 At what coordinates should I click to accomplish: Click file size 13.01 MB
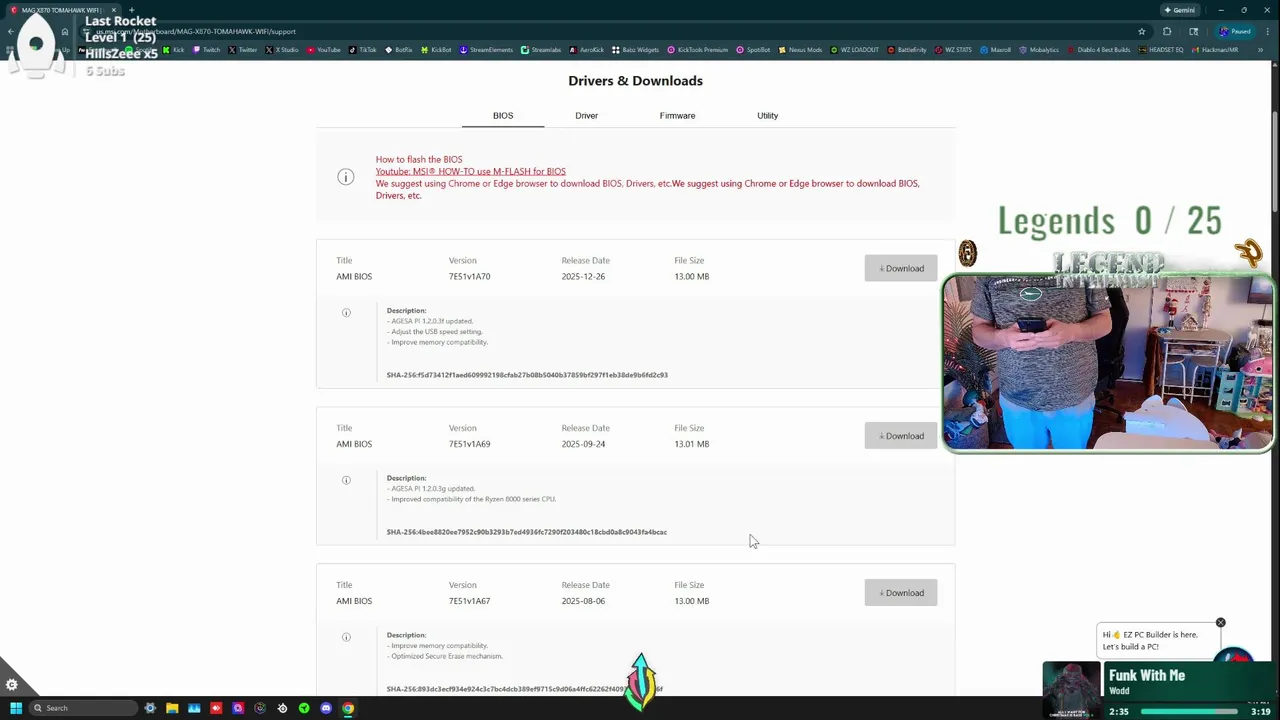pos(692,444)
